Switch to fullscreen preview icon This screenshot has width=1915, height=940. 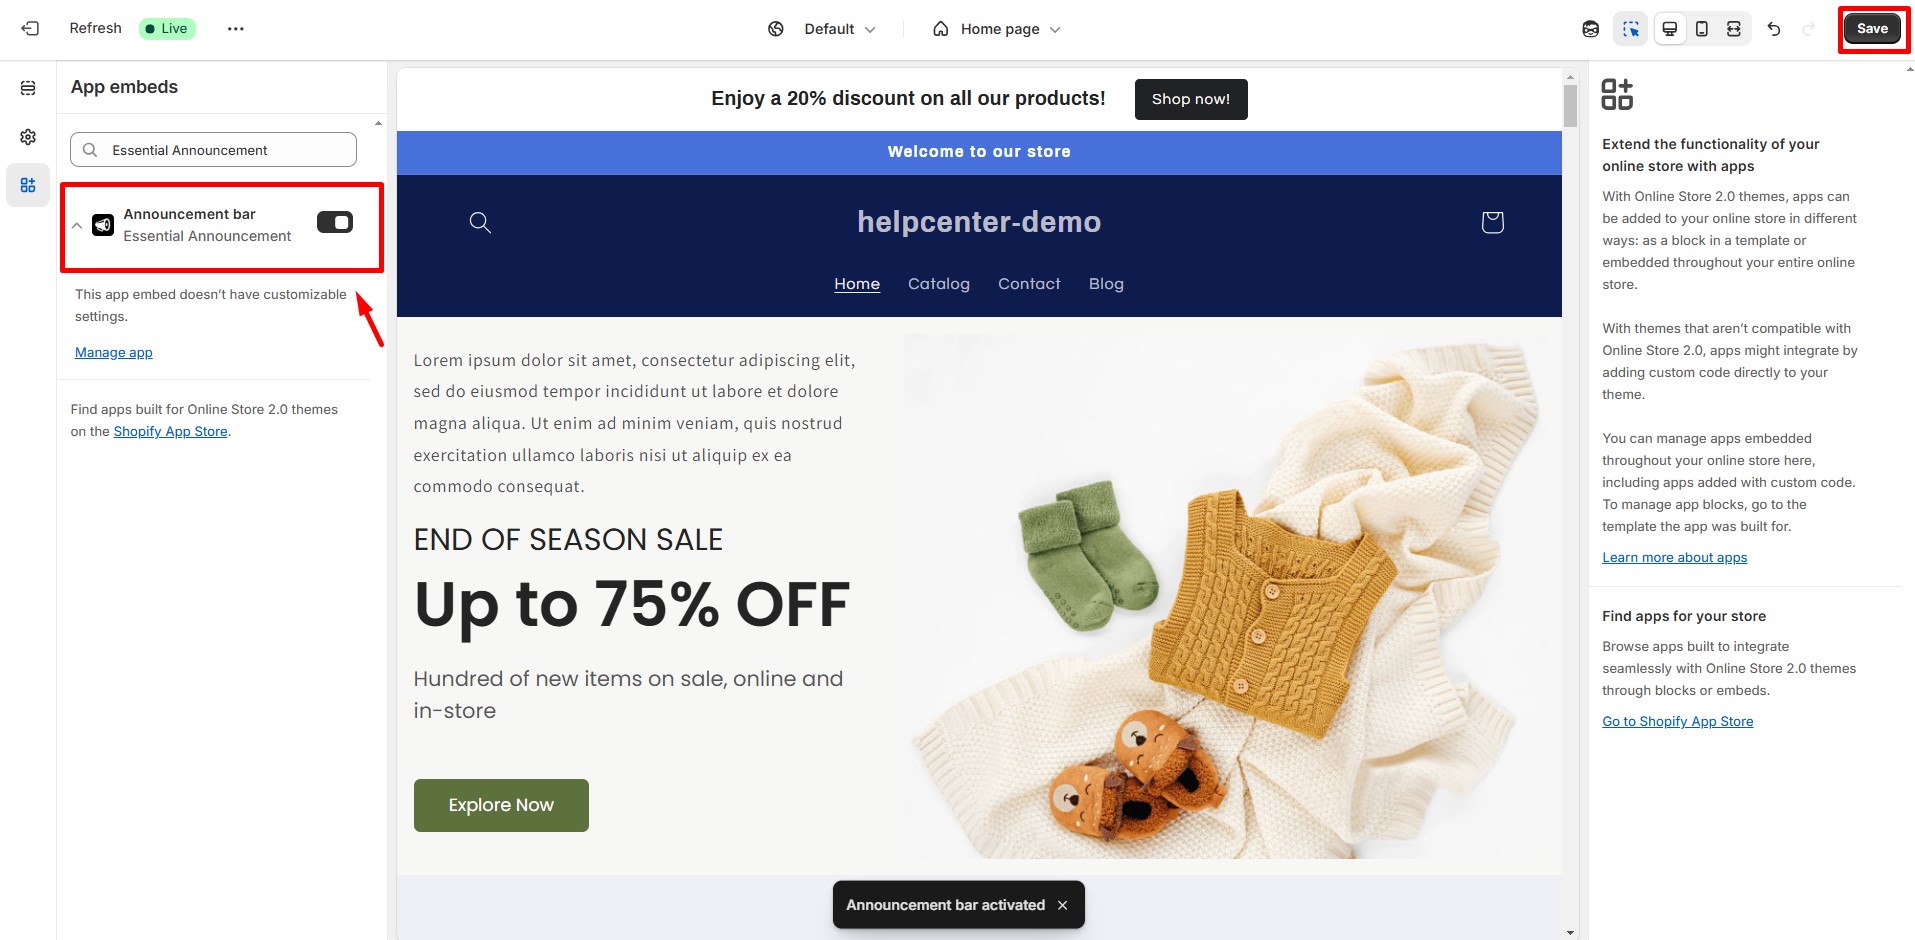[x=1733, y=29]
